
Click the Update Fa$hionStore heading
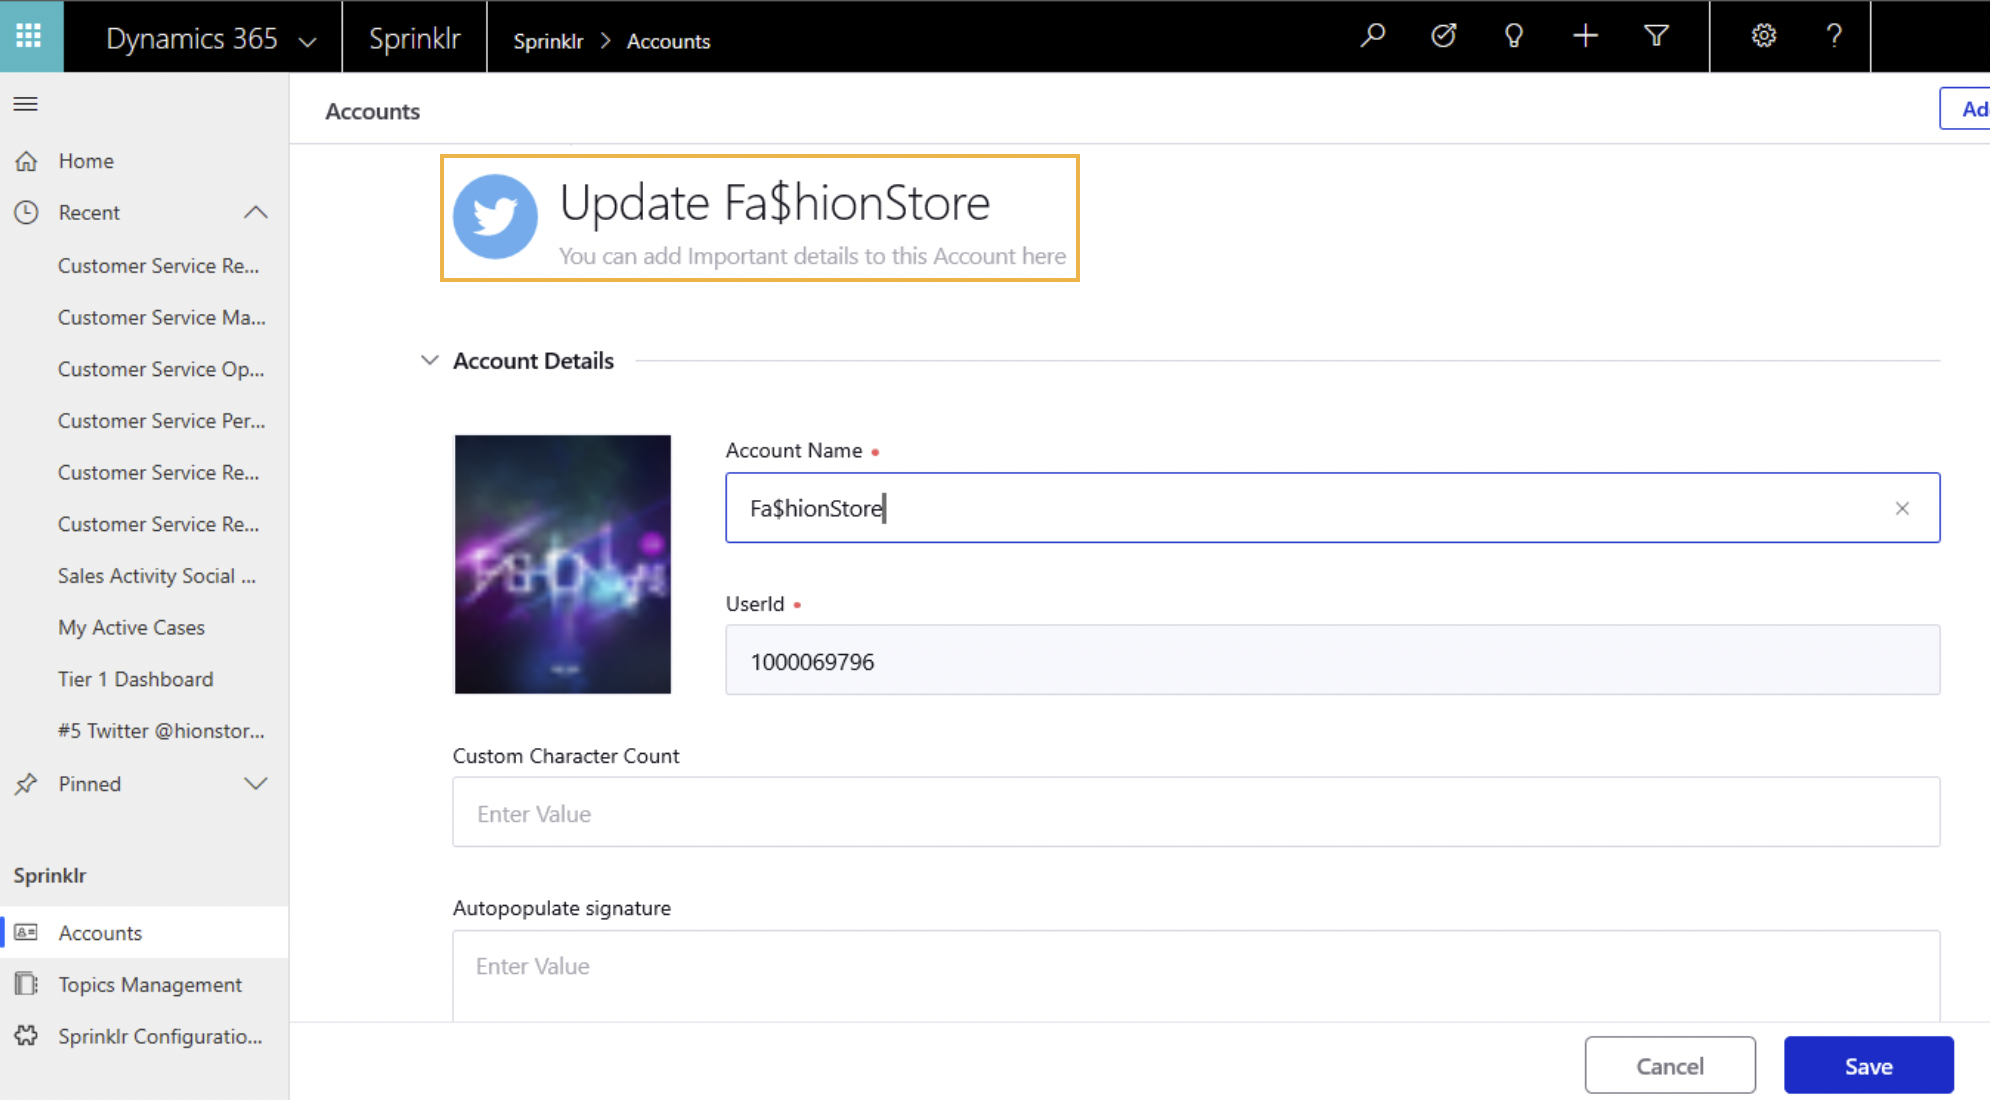(x=774, y=203)
